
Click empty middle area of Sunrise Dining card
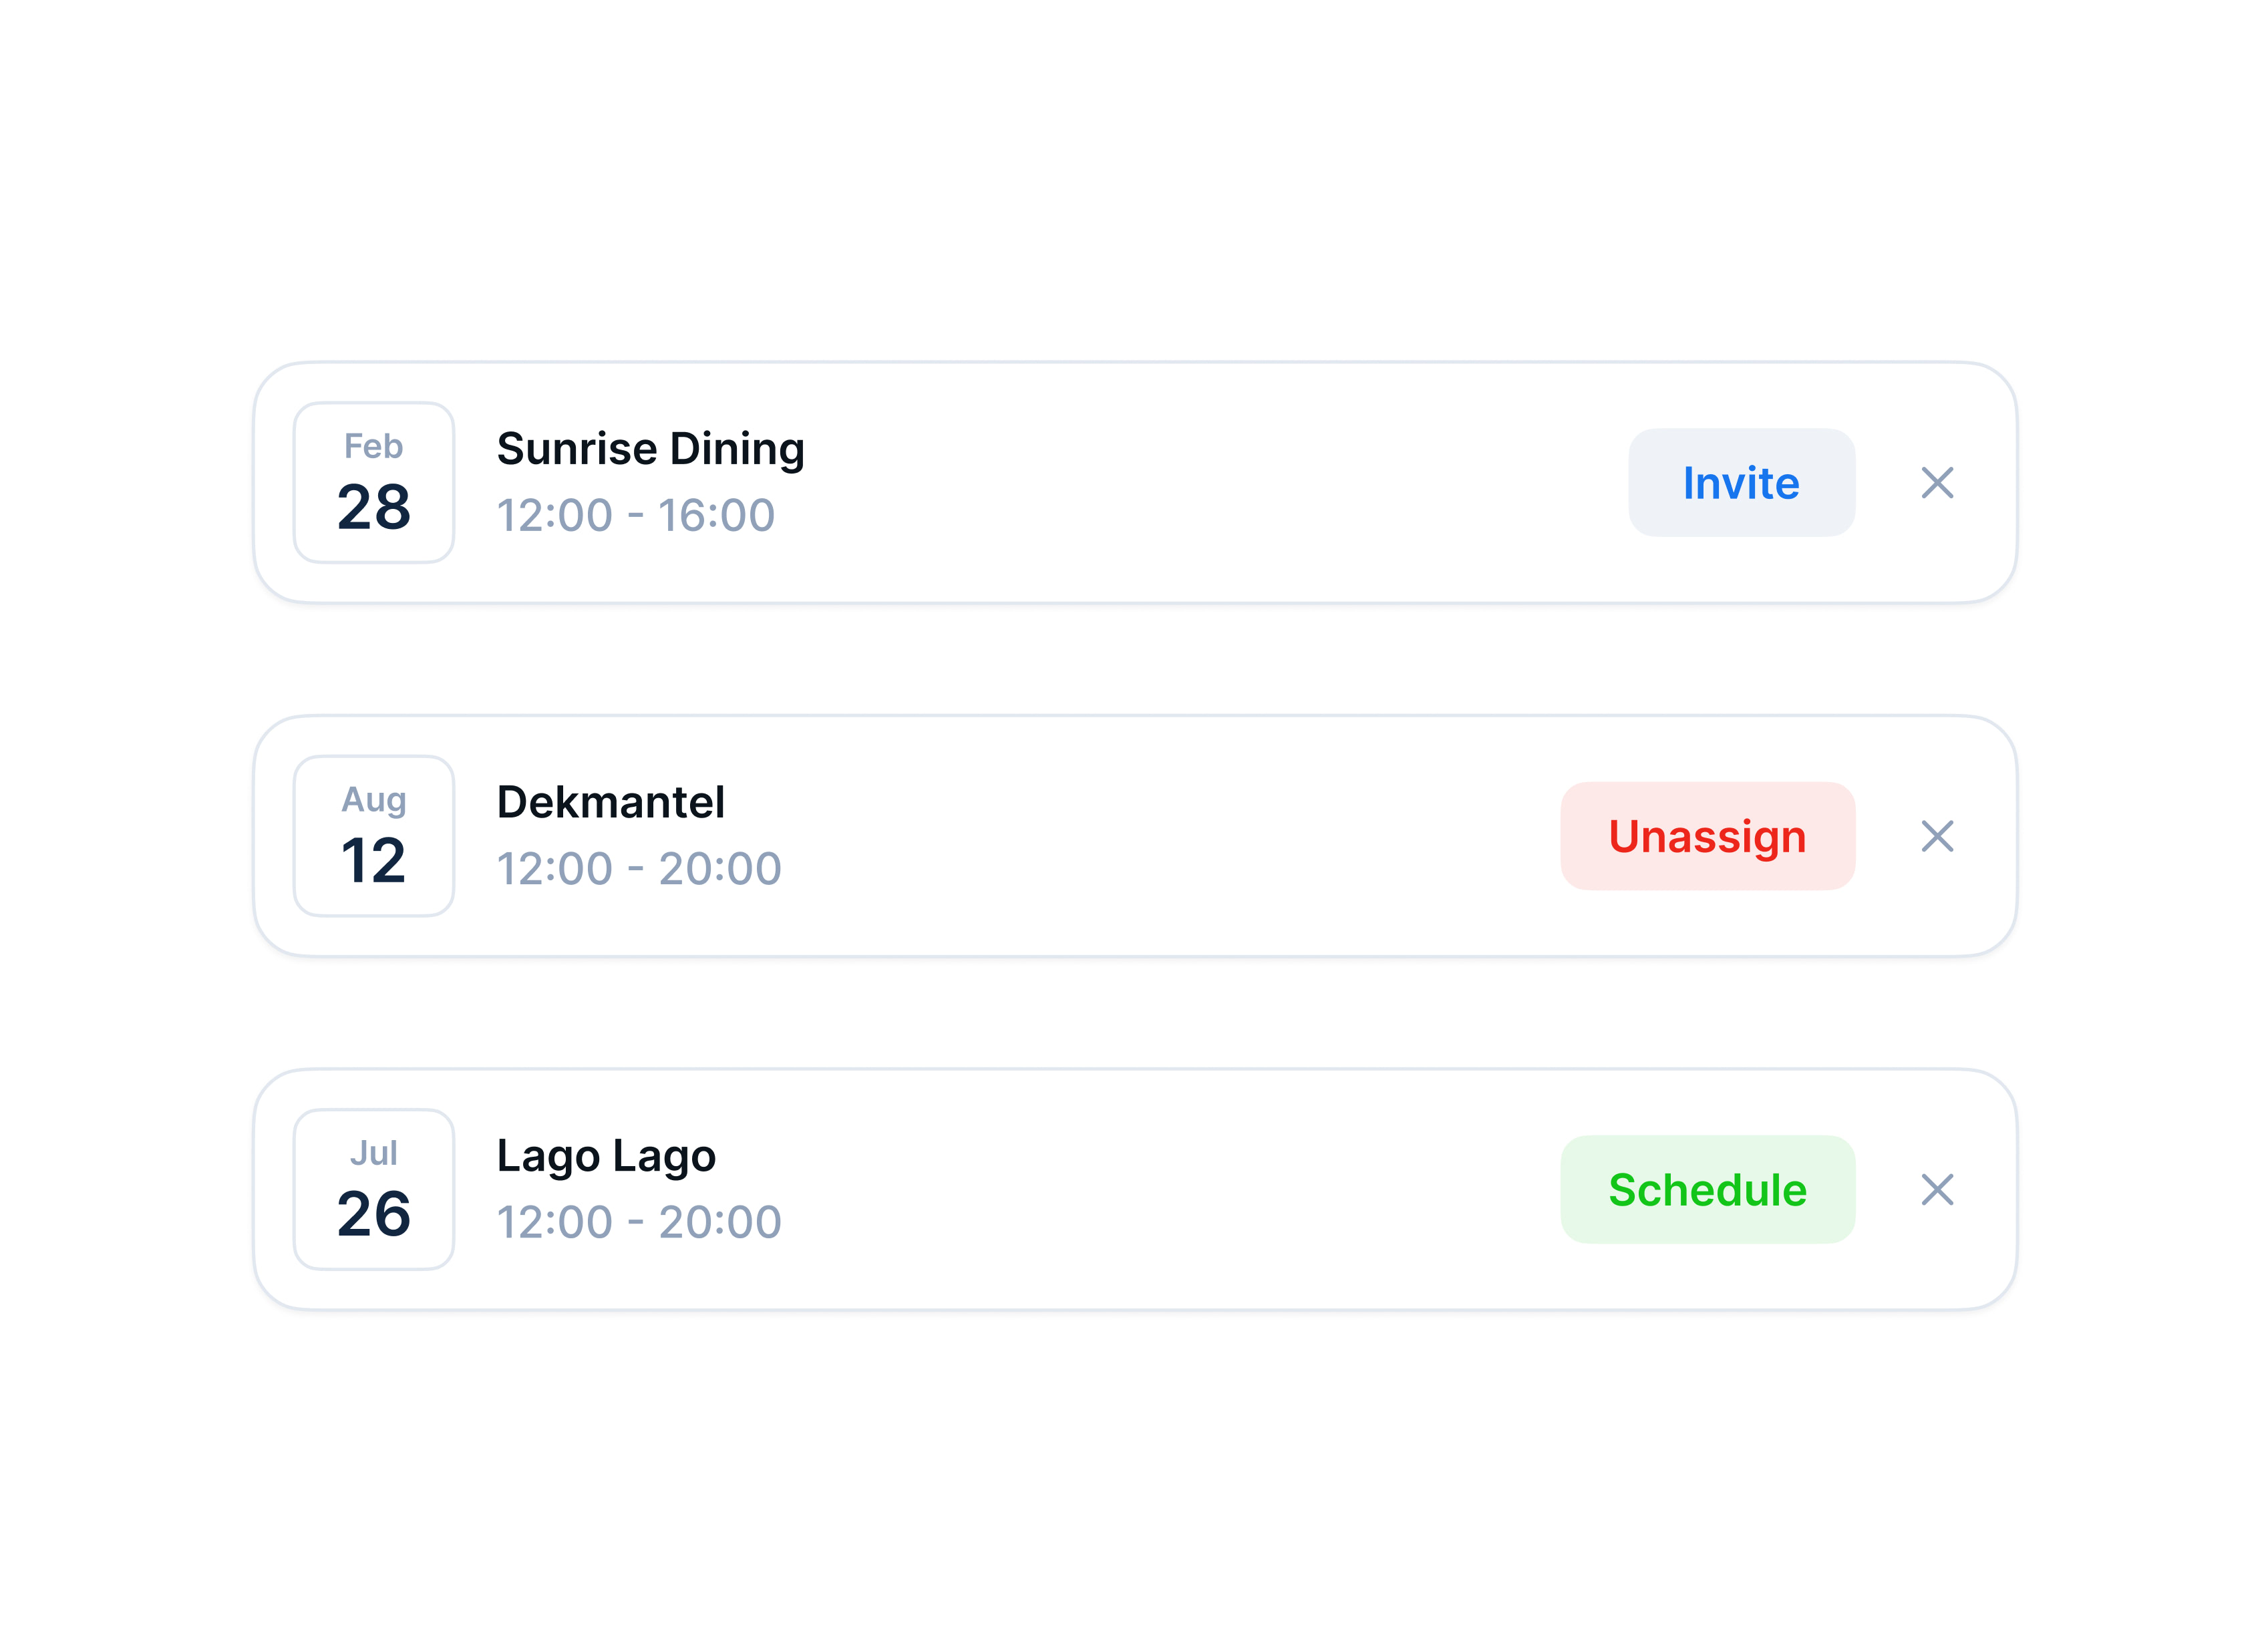tap(1200, 483)
